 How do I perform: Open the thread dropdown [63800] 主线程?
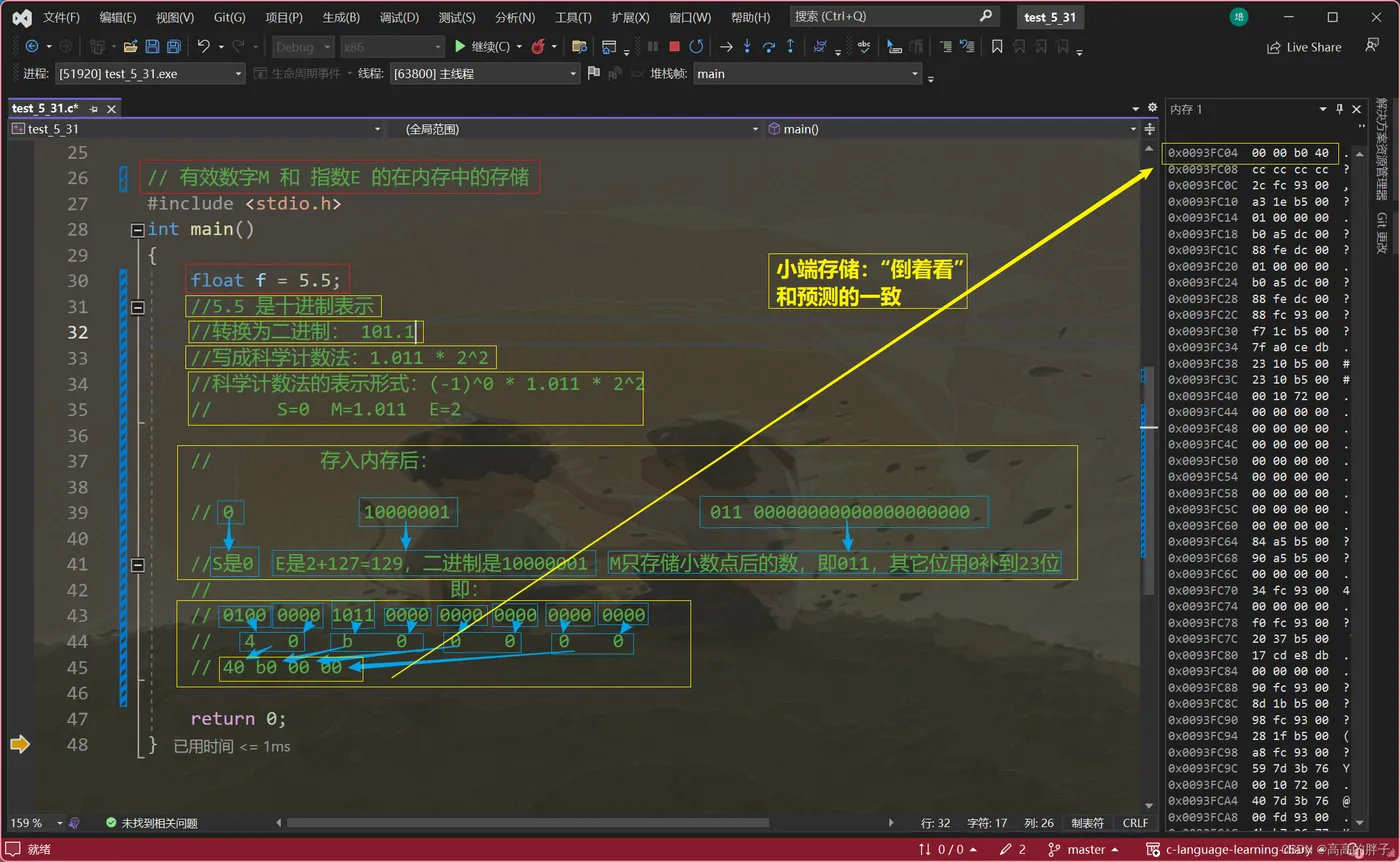pos(484,73)
